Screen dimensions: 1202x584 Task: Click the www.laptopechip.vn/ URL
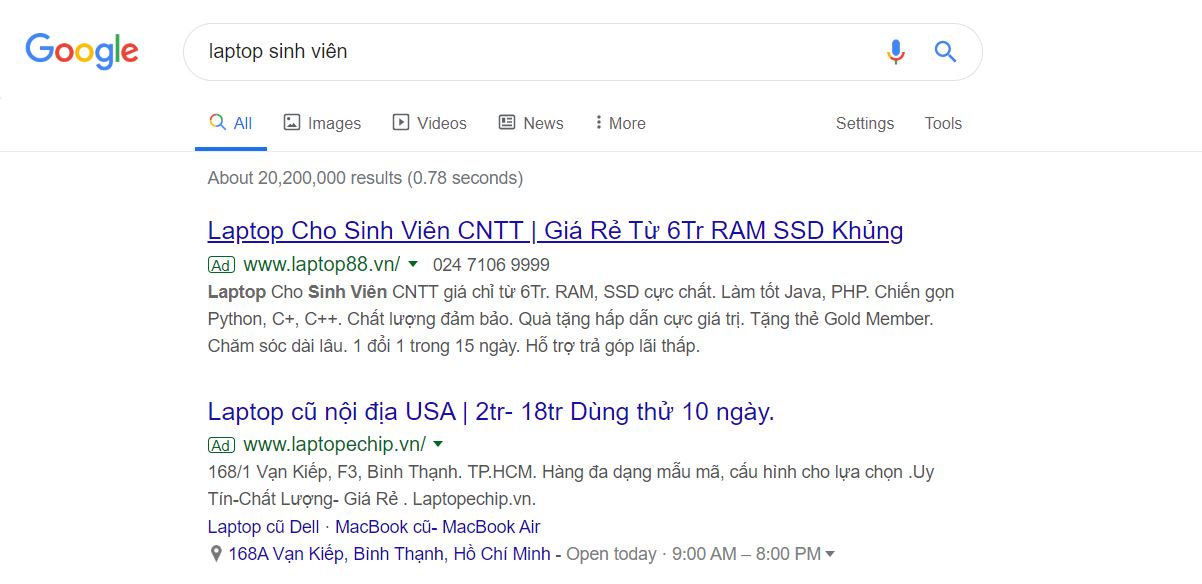335,444
